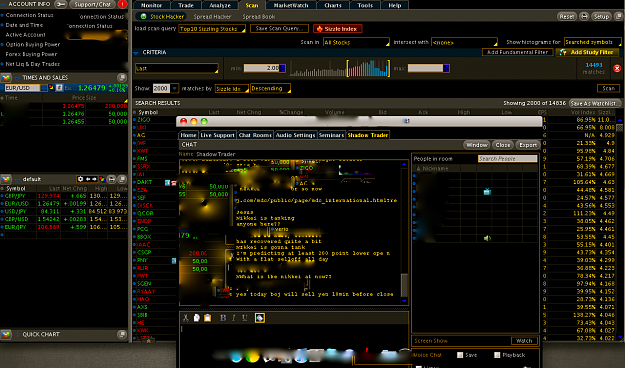
Task: Click the Quick Chart gadget selector icon
Action: click(6, 334)
